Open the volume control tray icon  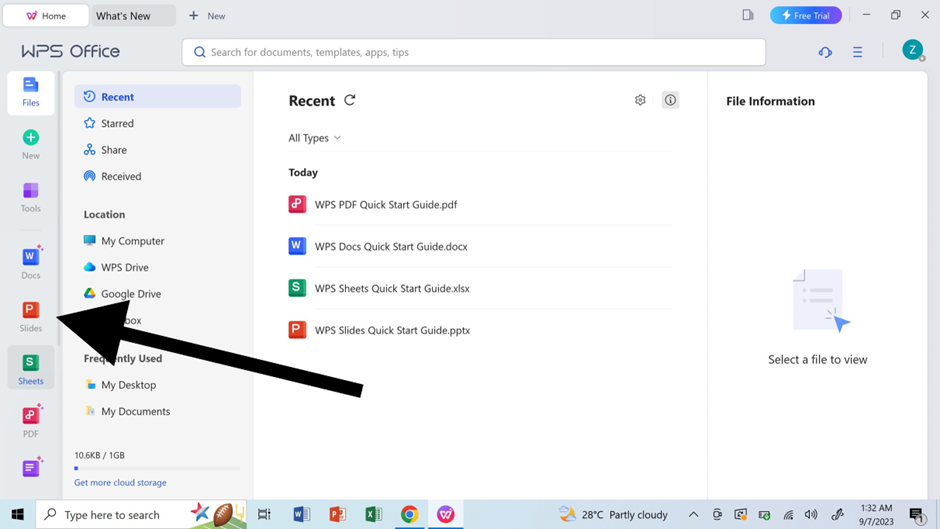coord(811,515)
